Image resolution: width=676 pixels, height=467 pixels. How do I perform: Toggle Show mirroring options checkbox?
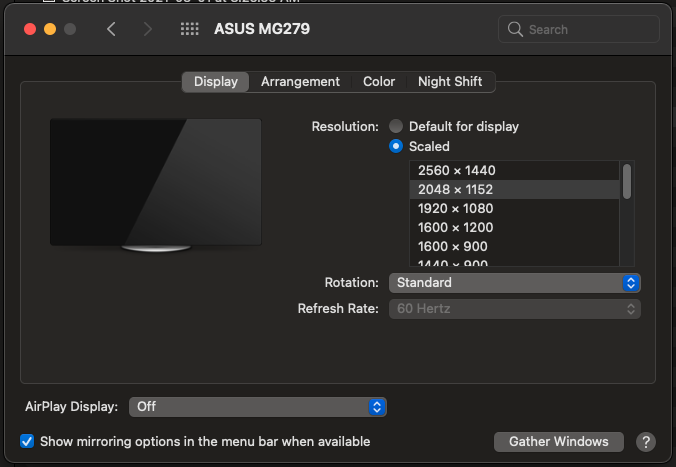click(x=28, y=441)
